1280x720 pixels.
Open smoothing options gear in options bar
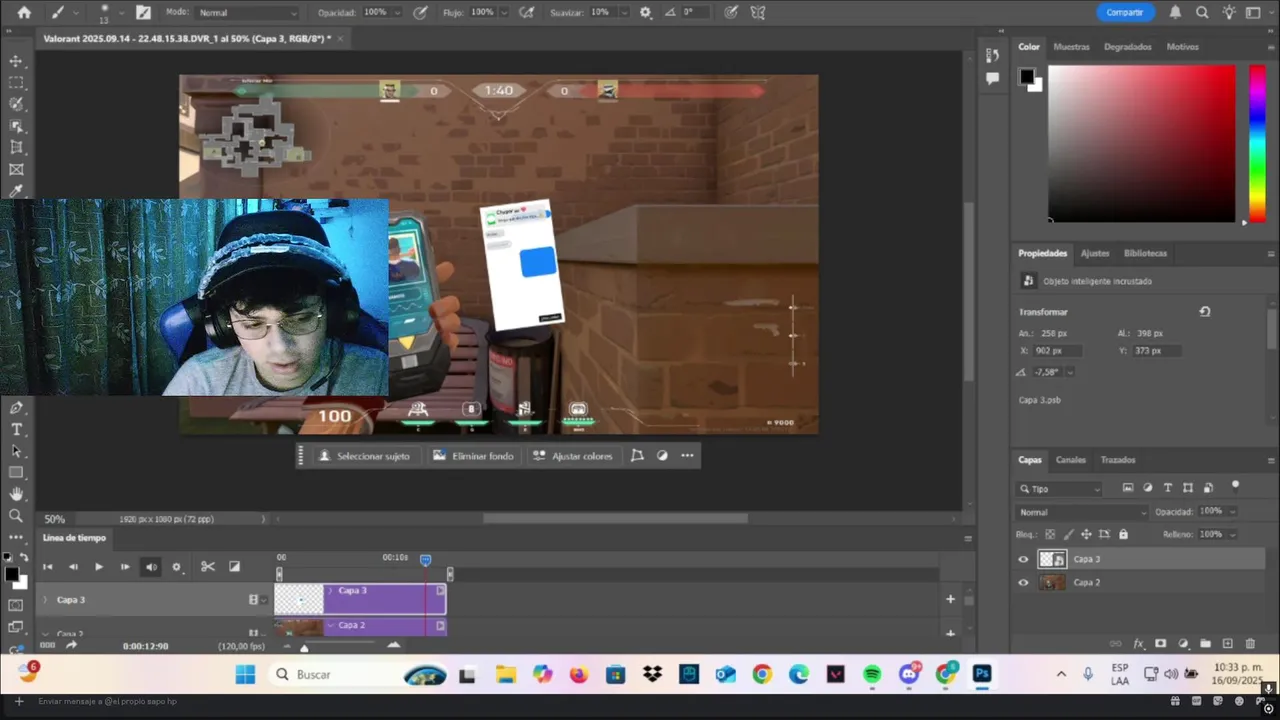pyautogui.click(x=645, y=12)
